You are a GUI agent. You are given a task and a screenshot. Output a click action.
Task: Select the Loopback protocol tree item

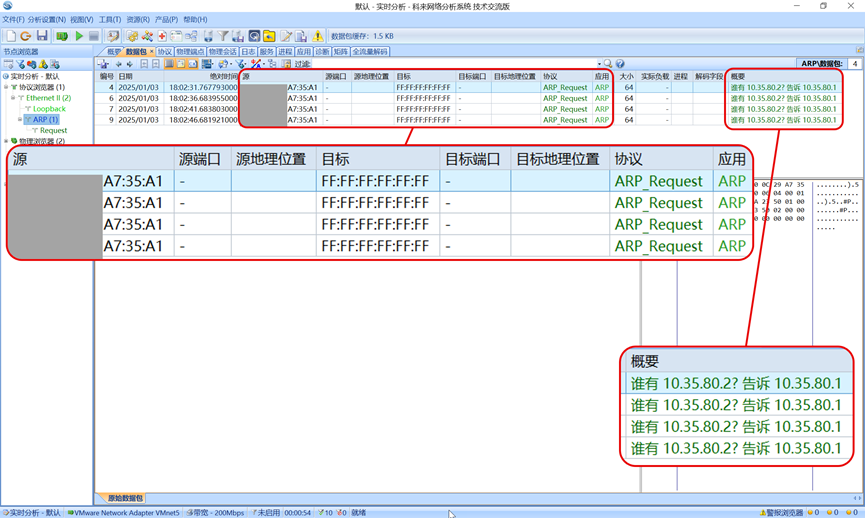coord(49,109)
